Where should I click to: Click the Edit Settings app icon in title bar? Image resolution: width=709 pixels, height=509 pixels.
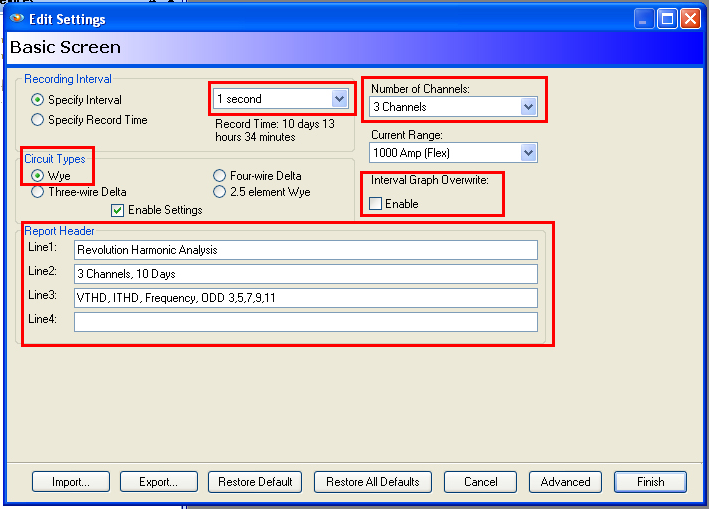tap(17, 19)
